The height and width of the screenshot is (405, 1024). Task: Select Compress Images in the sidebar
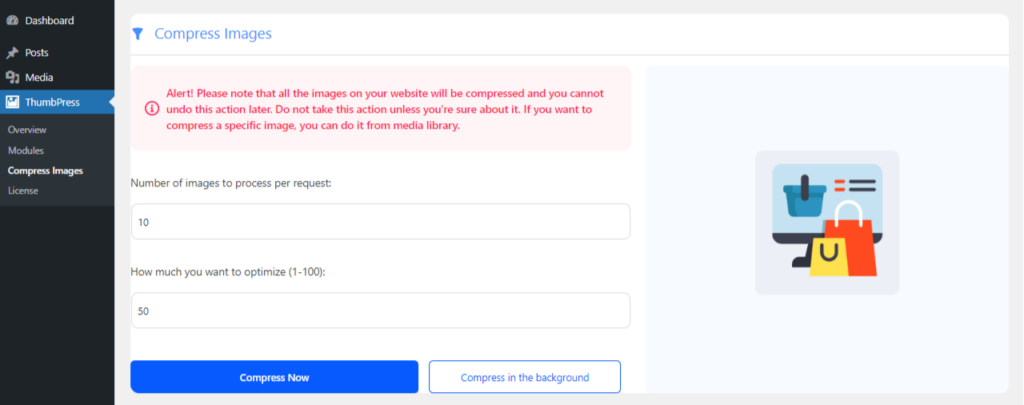[46, 170]
